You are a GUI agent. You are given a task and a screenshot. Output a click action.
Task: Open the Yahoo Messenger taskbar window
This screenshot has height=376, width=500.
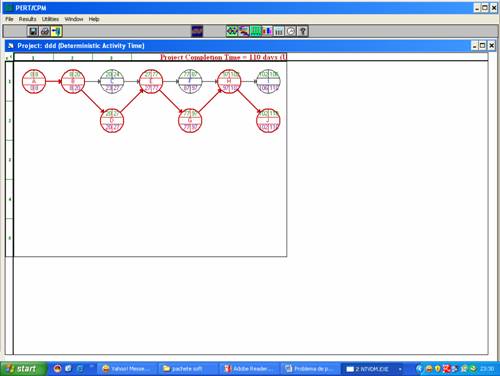click(x=127, y=369)
